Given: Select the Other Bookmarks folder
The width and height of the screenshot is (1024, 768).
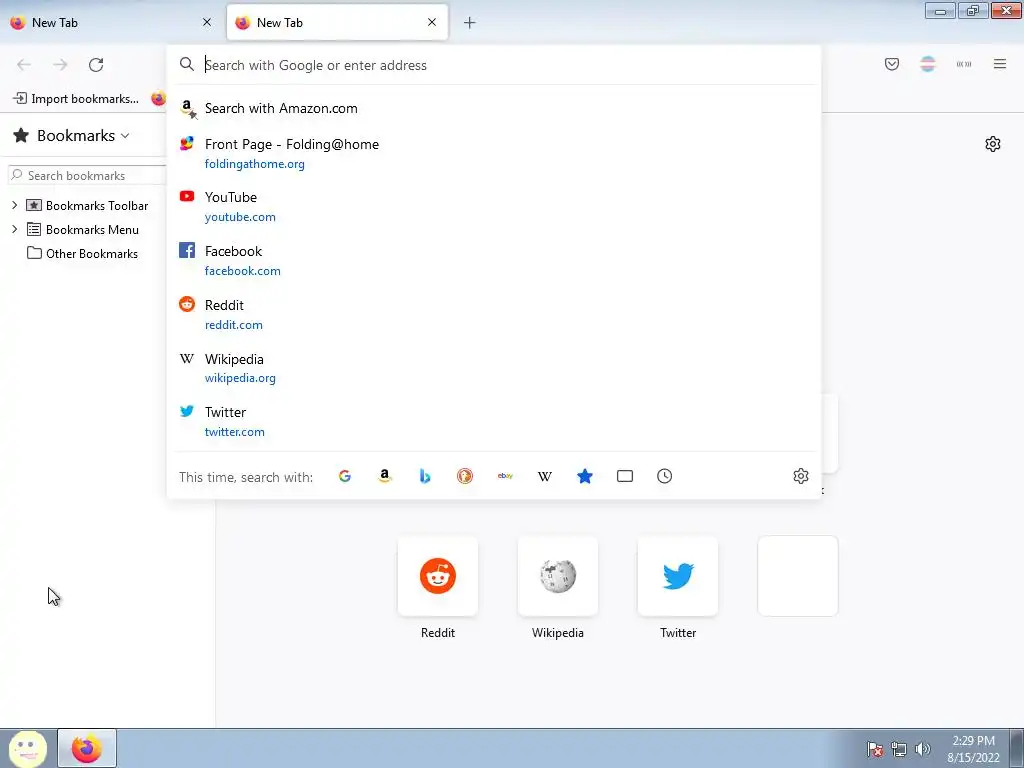Looking at the screenshot, I should pos(82,254).
